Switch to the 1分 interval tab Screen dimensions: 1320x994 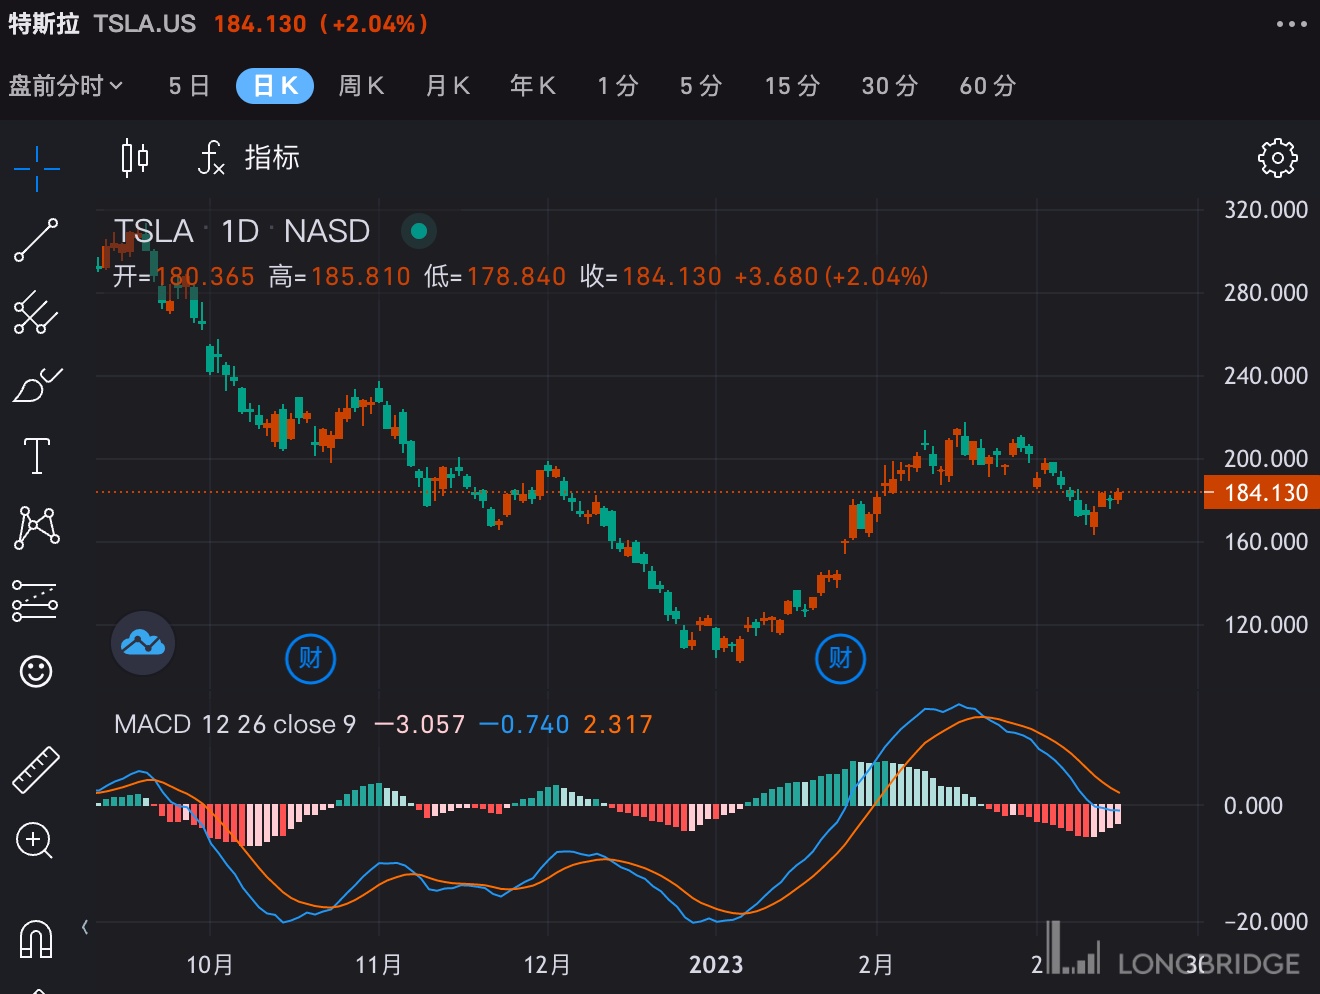pos(618,86)
